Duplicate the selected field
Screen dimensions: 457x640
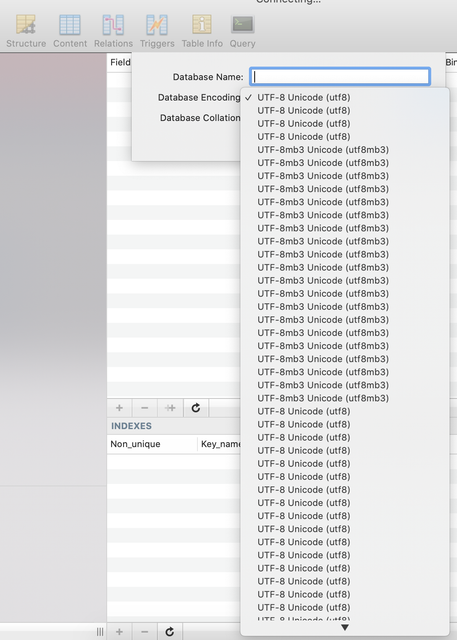(x=170, y=408)
